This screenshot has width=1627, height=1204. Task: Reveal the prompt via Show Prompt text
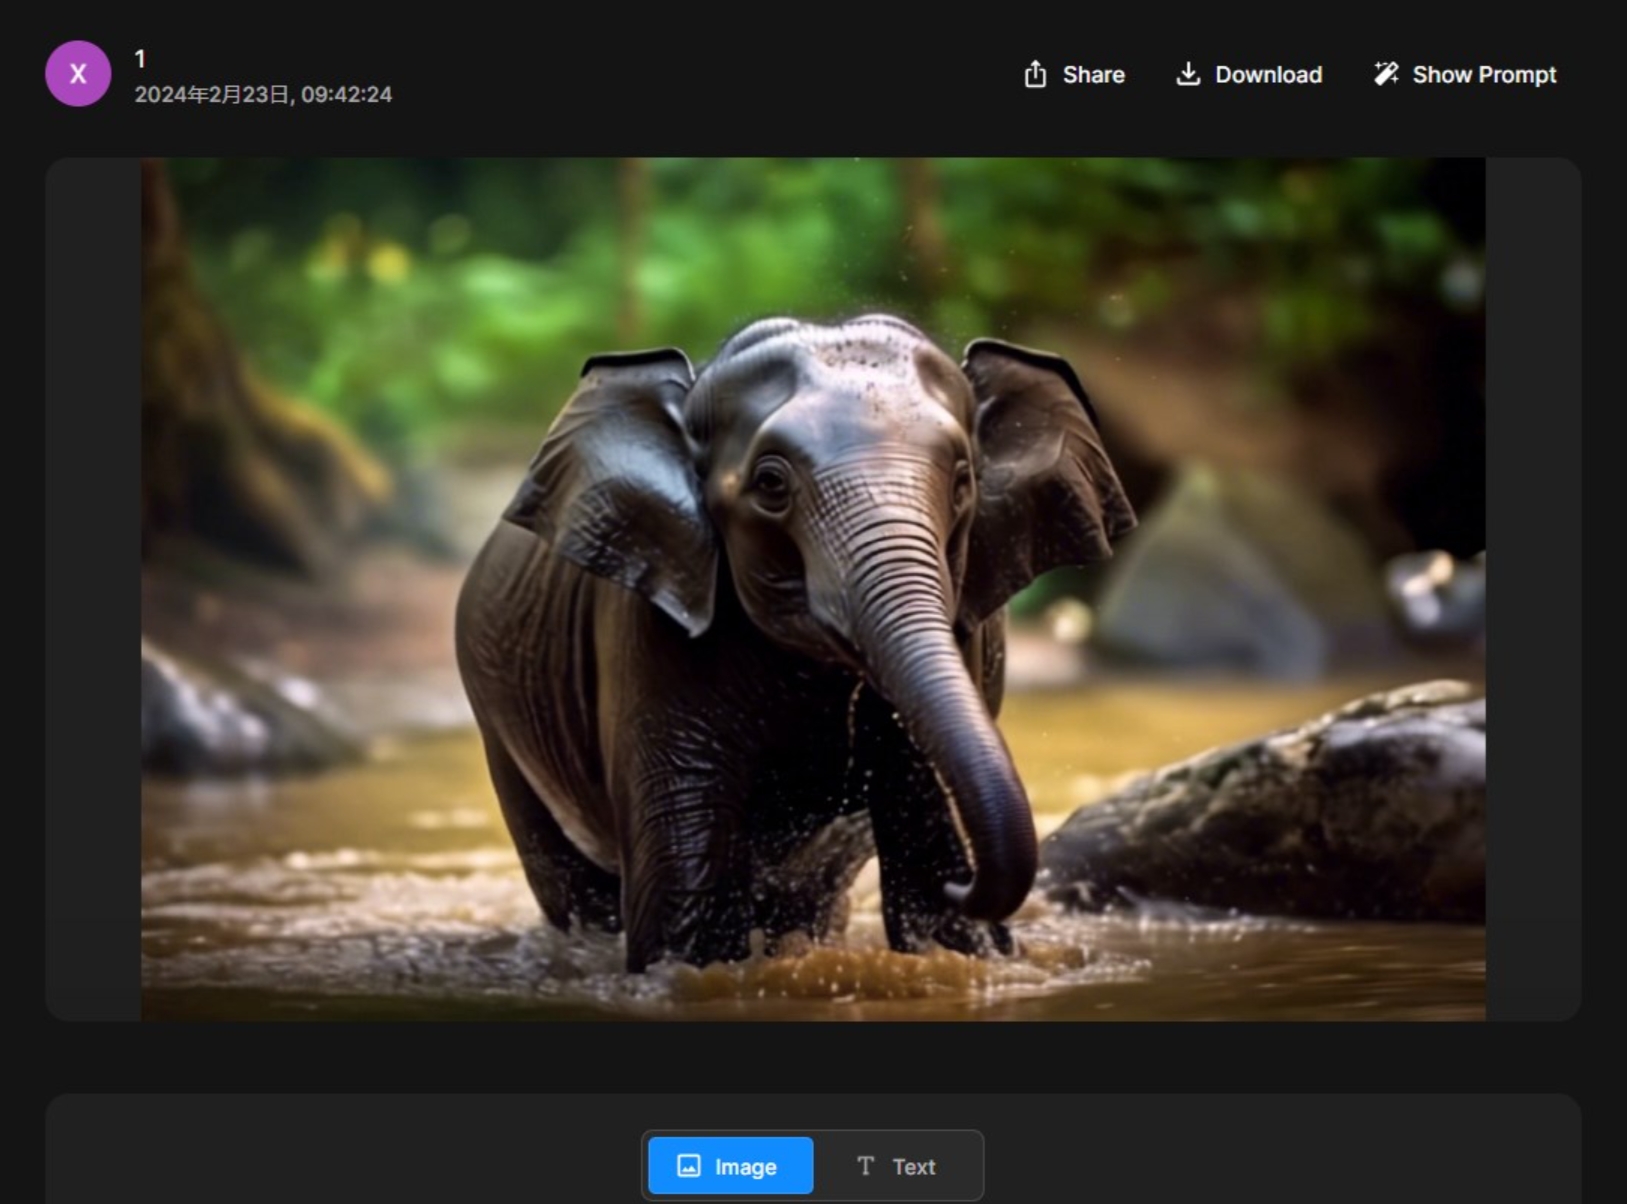click(1483, 75)
